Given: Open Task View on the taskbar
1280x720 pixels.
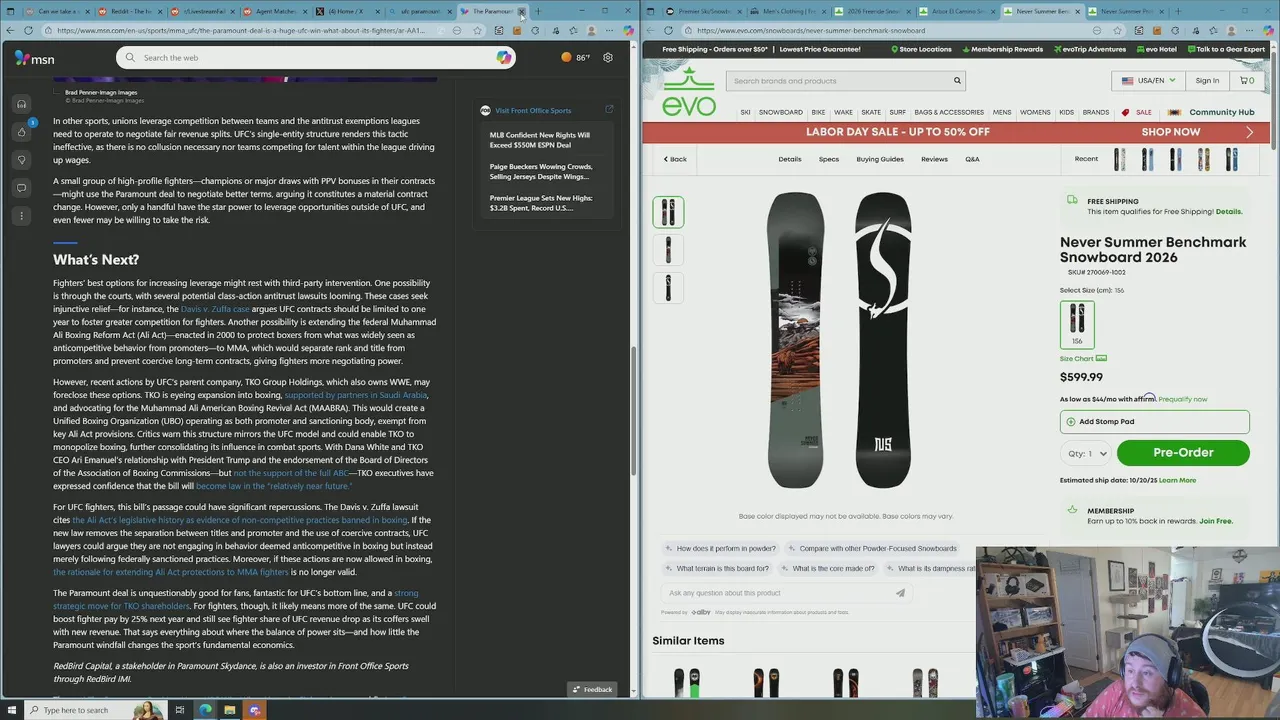Looking at the screenshot, I should 180,710.
